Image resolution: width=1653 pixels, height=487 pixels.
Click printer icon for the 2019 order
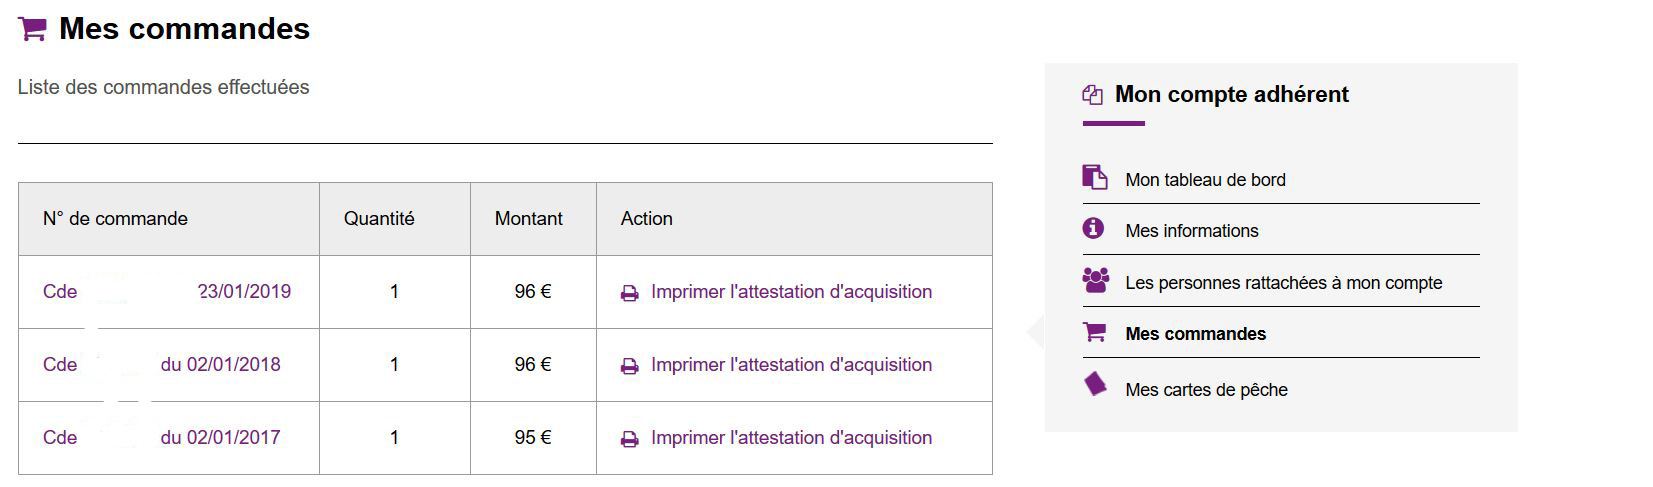pyautogui.click(x=629, y=293)
